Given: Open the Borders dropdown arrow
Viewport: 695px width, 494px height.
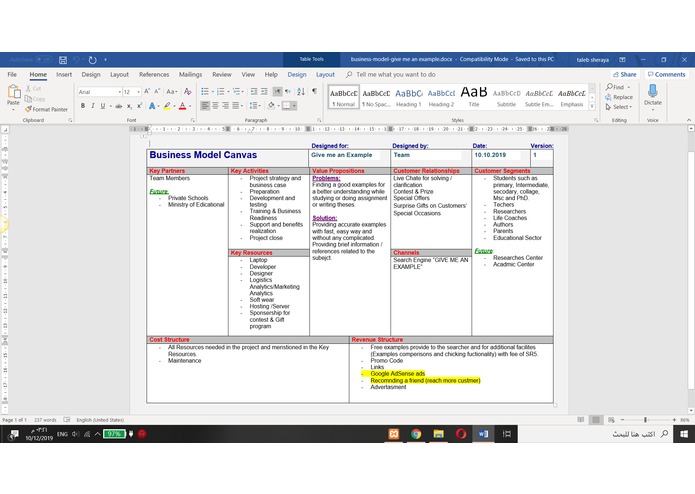Looking at the screenshot, I should pos(294,106).
